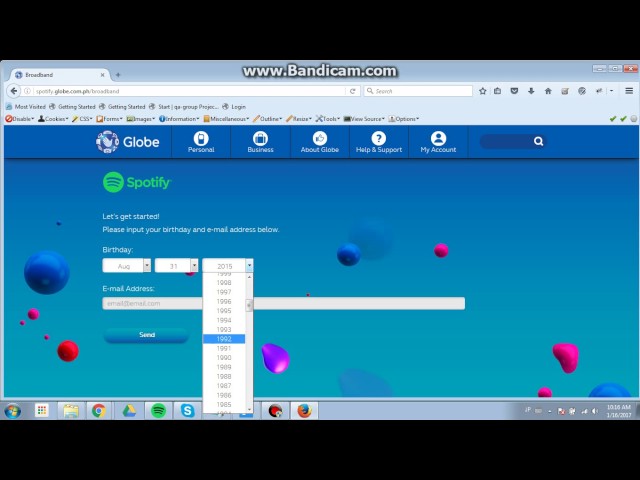Image resolution: width=640 pixels, height=480 pixels.
Task: Open the Login bookmark
Action: click(x=234, y=107)
